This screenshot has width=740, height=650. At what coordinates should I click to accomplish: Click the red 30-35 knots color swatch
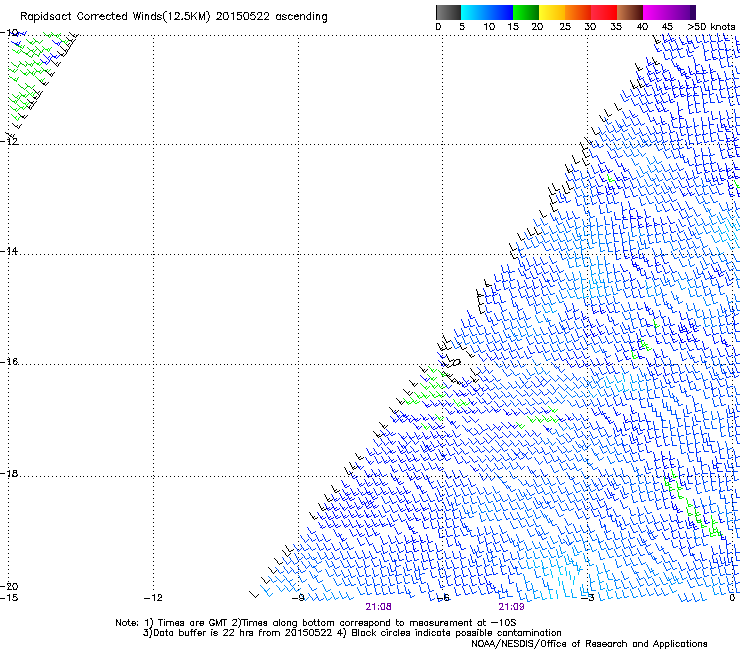click(604, 12)
